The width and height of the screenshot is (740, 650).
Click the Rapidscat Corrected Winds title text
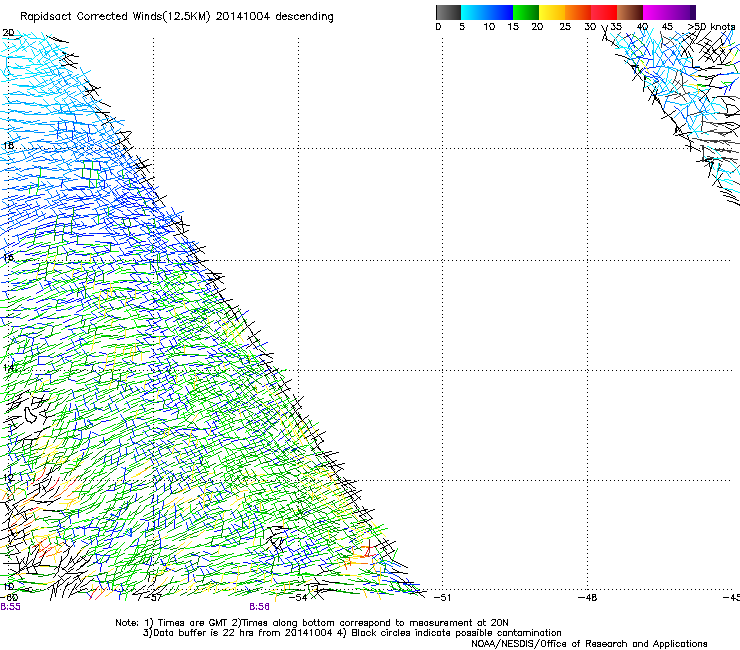pos(177,16)
